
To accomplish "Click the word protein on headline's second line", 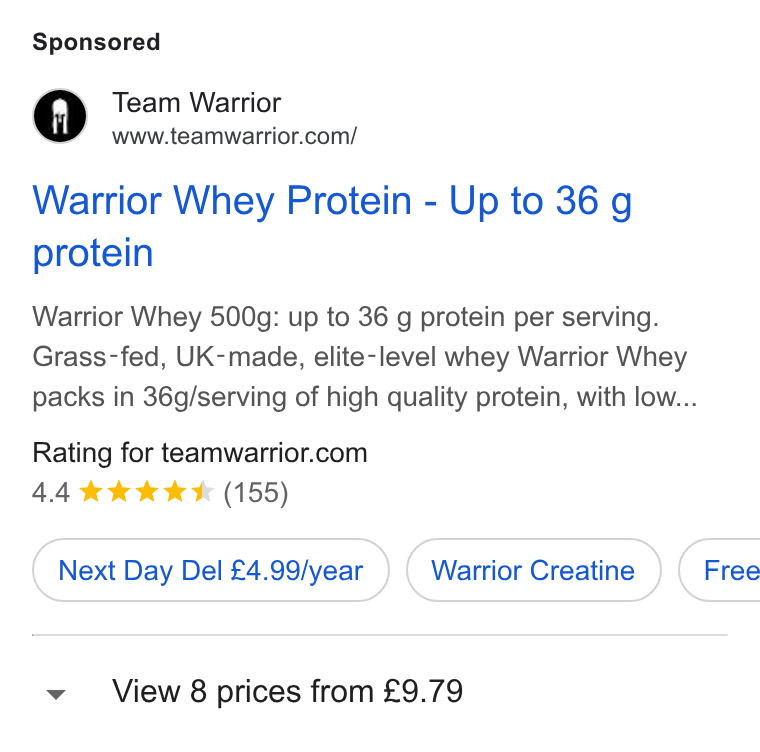I will pyautogui.click(x=93, y=253).
